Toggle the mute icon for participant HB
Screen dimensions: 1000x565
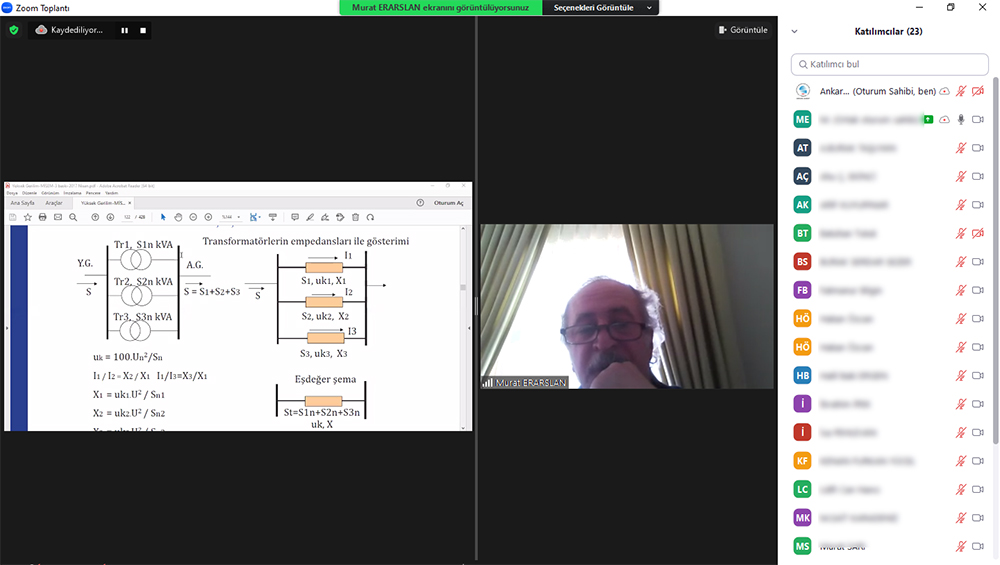click(961, 376)
